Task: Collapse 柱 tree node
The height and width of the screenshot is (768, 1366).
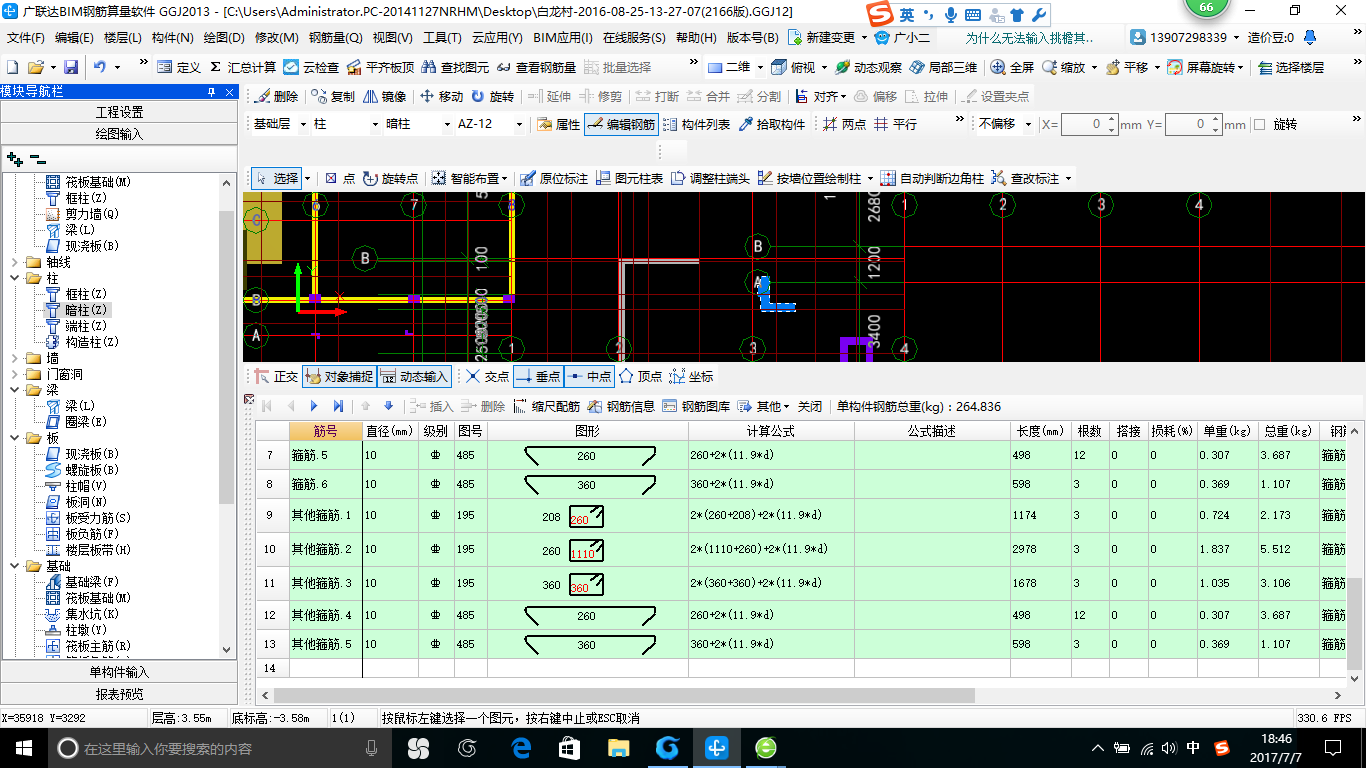Action: pyautogui.click(x=14, y=278)
